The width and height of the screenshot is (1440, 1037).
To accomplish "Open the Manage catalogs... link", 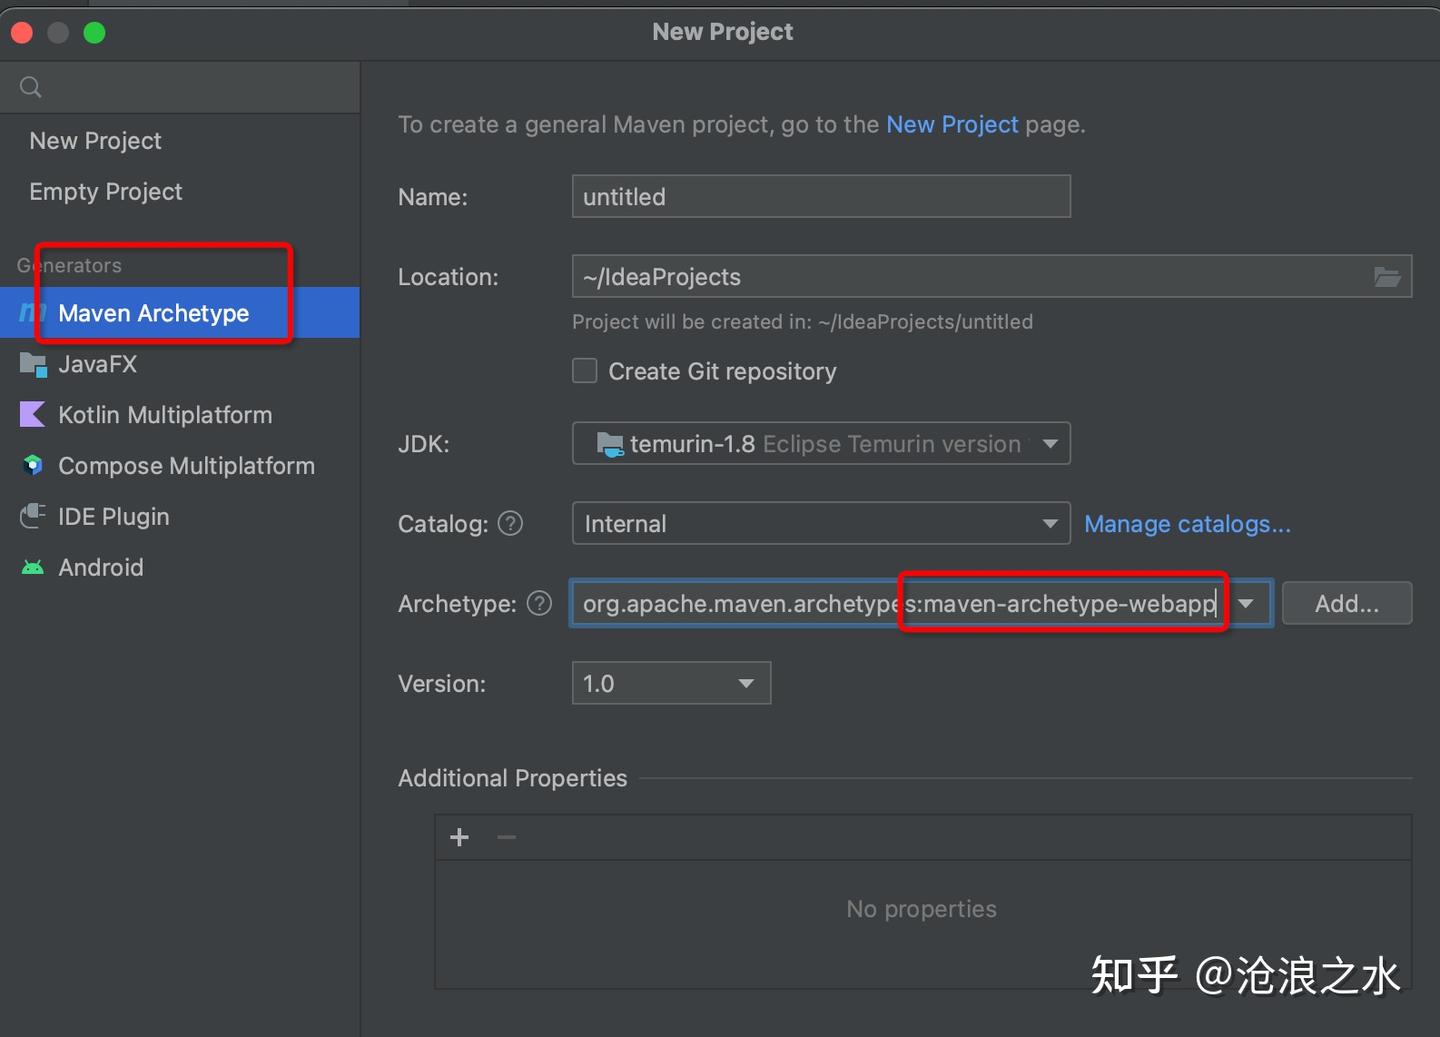I will click(x=1187, y=524).
